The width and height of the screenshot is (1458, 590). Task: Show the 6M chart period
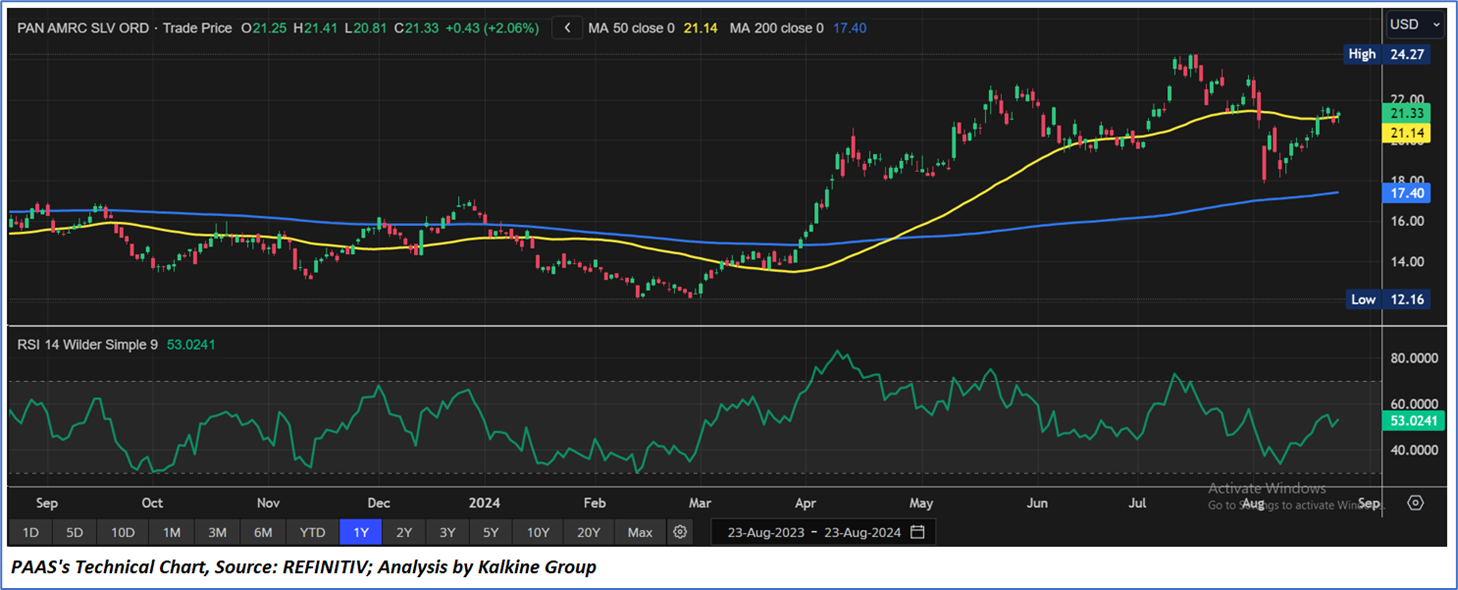tap(263, 532)
